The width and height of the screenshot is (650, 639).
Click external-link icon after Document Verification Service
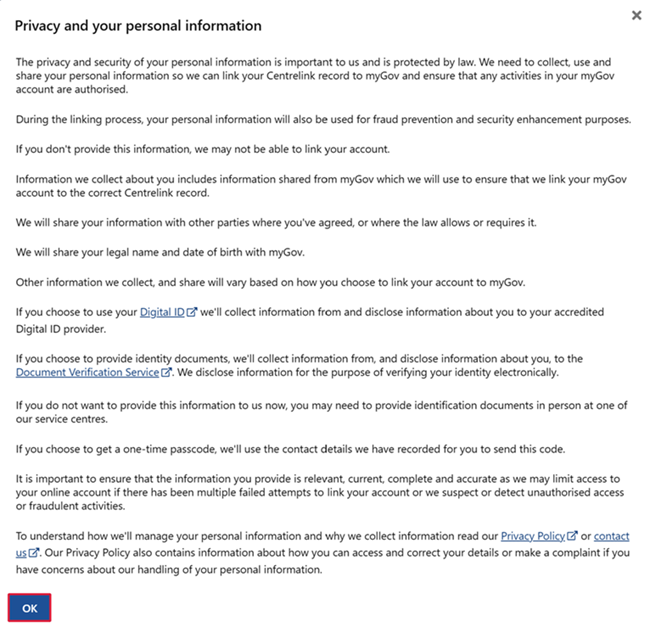tap(167, 372)
